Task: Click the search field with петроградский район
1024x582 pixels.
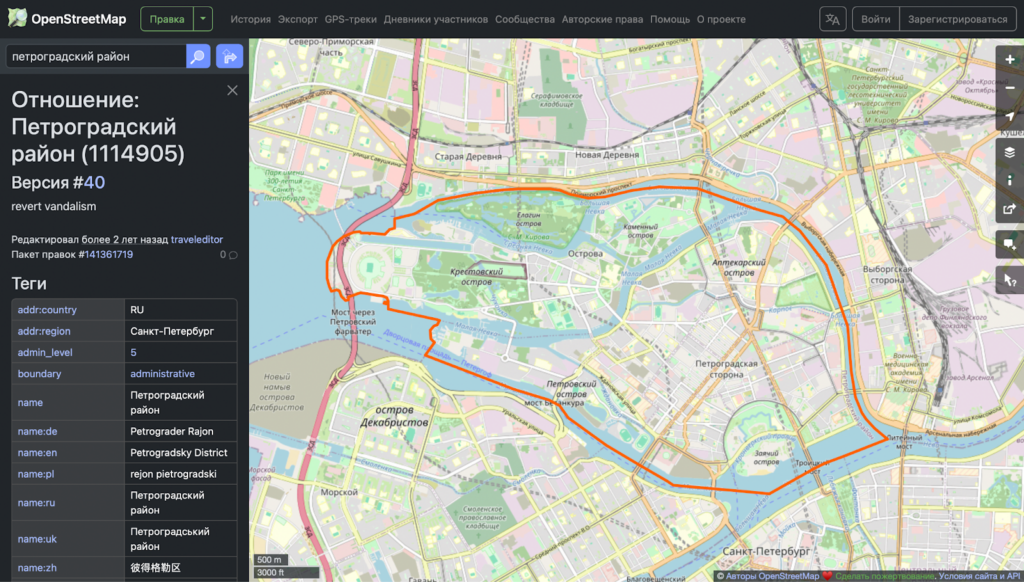Action: pos(95,57)
